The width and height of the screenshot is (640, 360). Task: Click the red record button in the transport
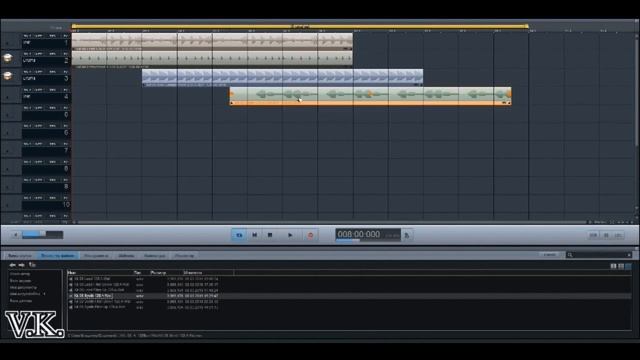point(310,235)
